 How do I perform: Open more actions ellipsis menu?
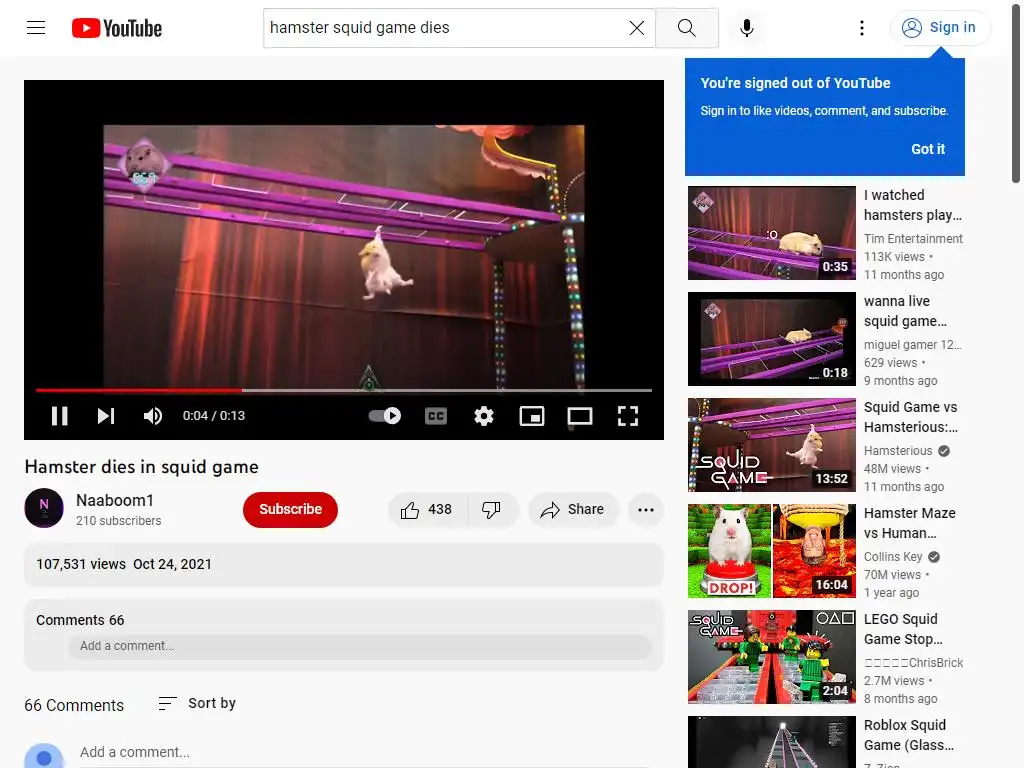point(645,509)
